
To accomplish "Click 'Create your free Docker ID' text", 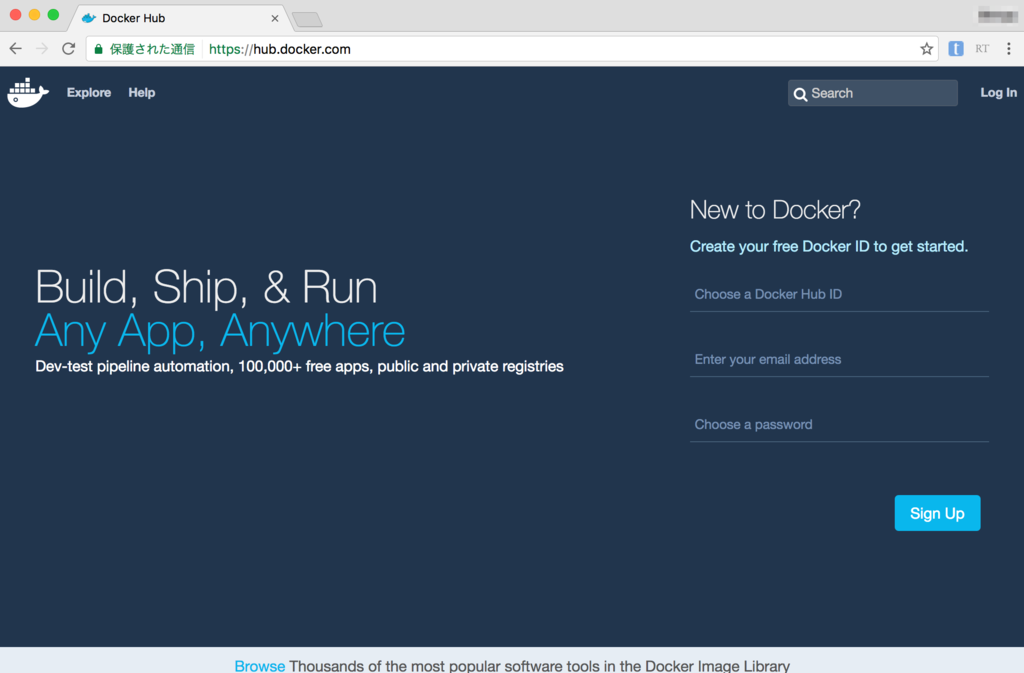I will [x=829, y=247].
